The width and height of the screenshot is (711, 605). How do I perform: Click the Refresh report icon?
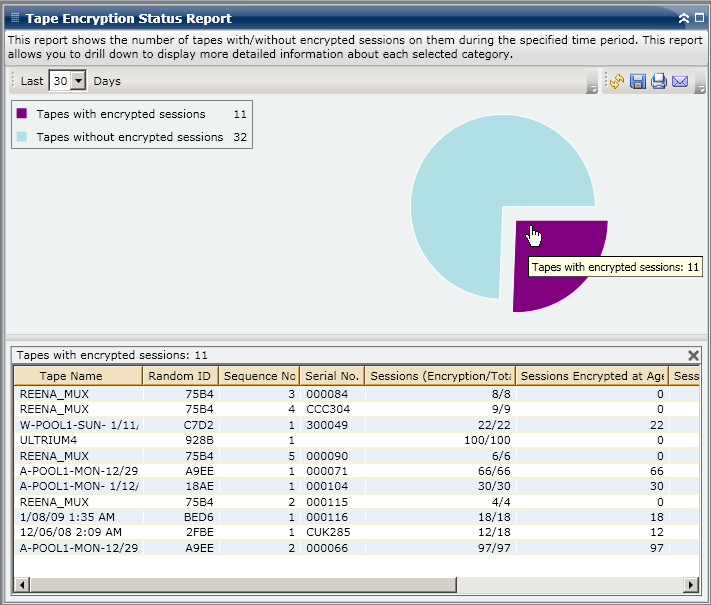617,81
